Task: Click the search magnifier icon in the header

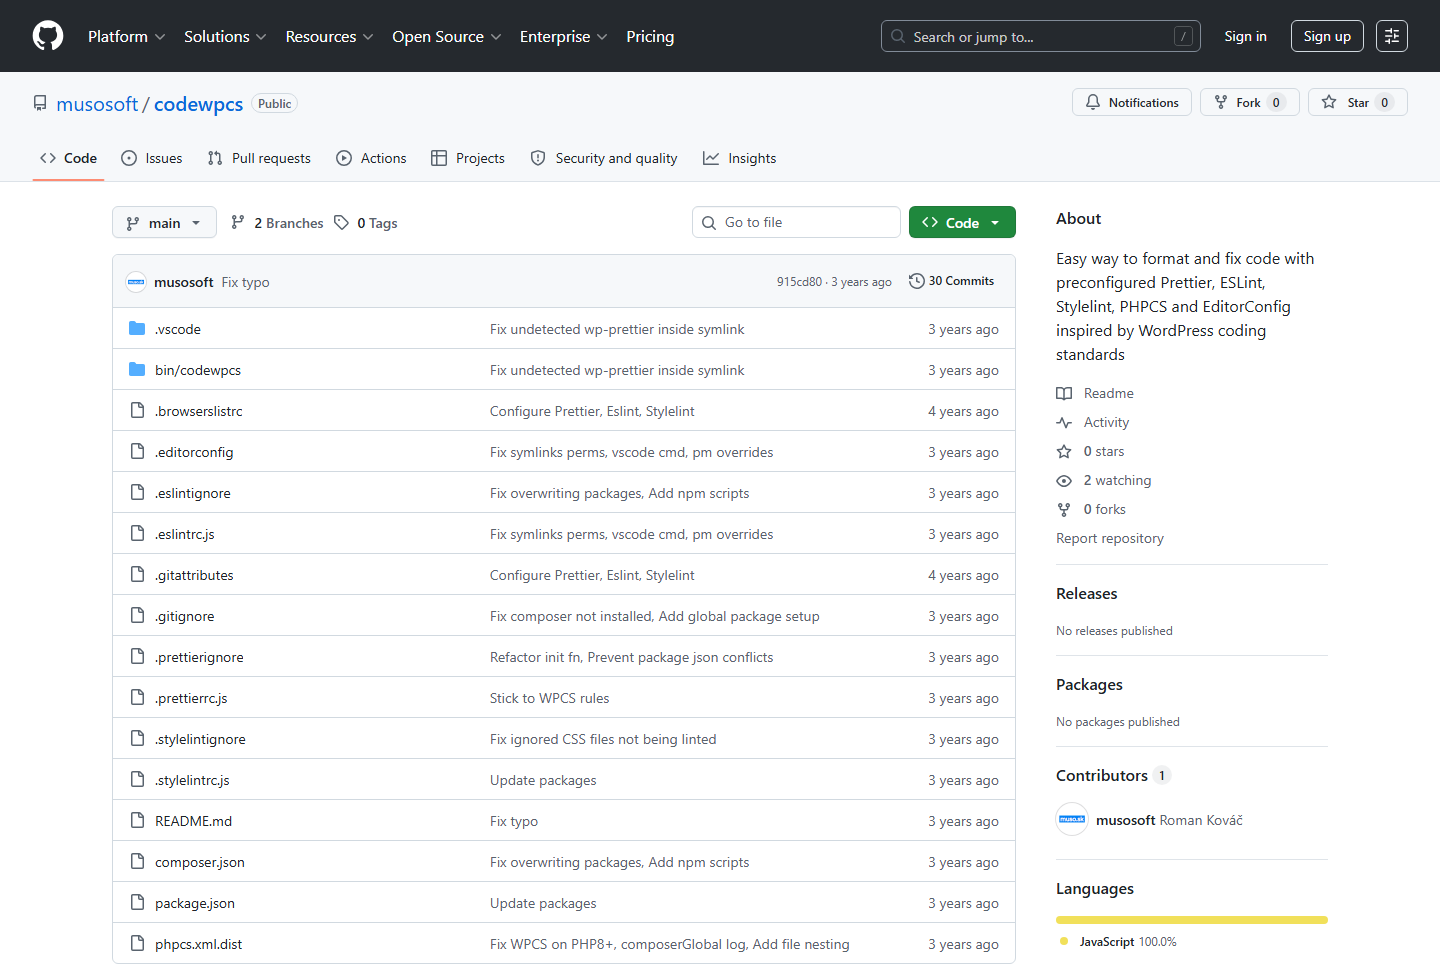Action: 898,36
